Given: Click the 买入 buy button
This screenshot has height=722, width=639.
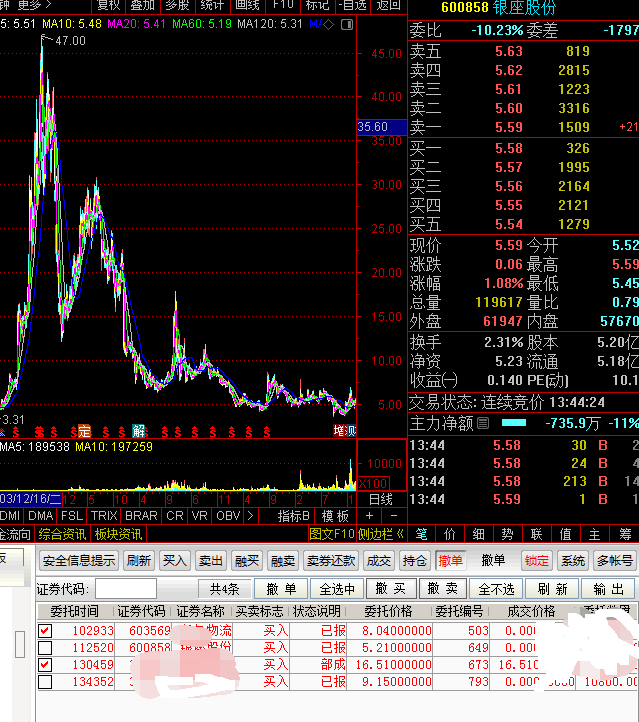Looking at the screenshot, I should coord(175,560).
